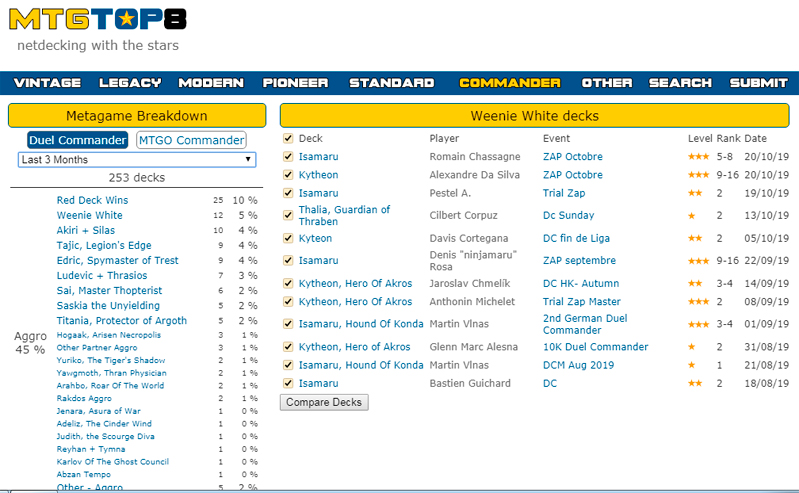Open the 10K Duel Commander event
Image resolution: width=799 pixels, height=493 pixels.
coord(596,347)
